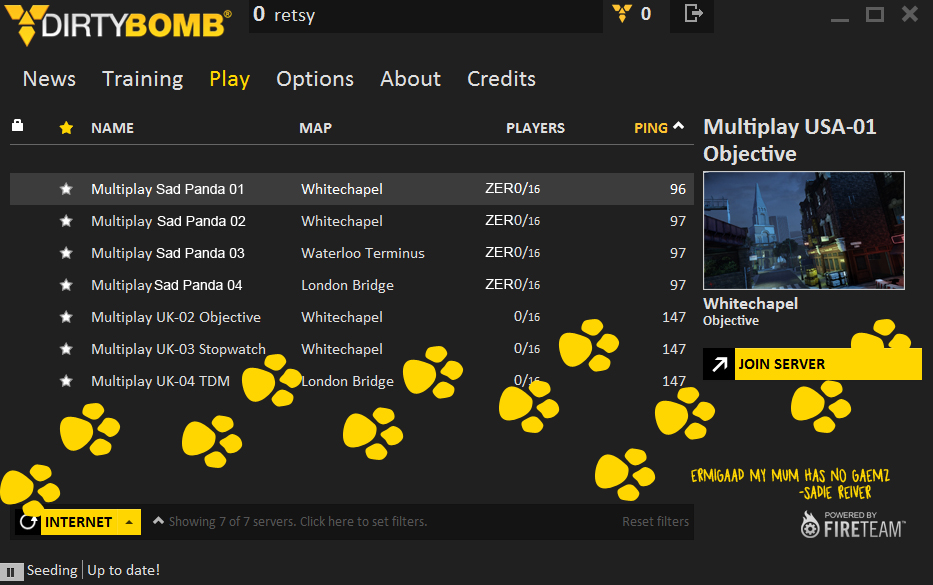The height and width of the screenshot is (585, 933).
Task: Toggle favorite star for UK-02 Objective server
Action: (x=66, y=317)
